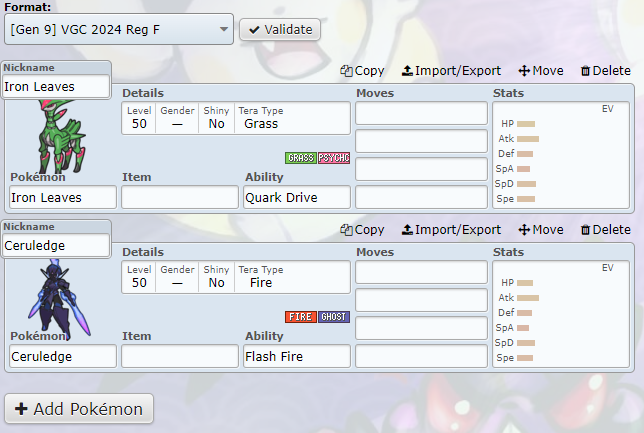644x433 pixels.
Task: Select third move slot for Iron Leaves
Action: [x=421, y=169]
